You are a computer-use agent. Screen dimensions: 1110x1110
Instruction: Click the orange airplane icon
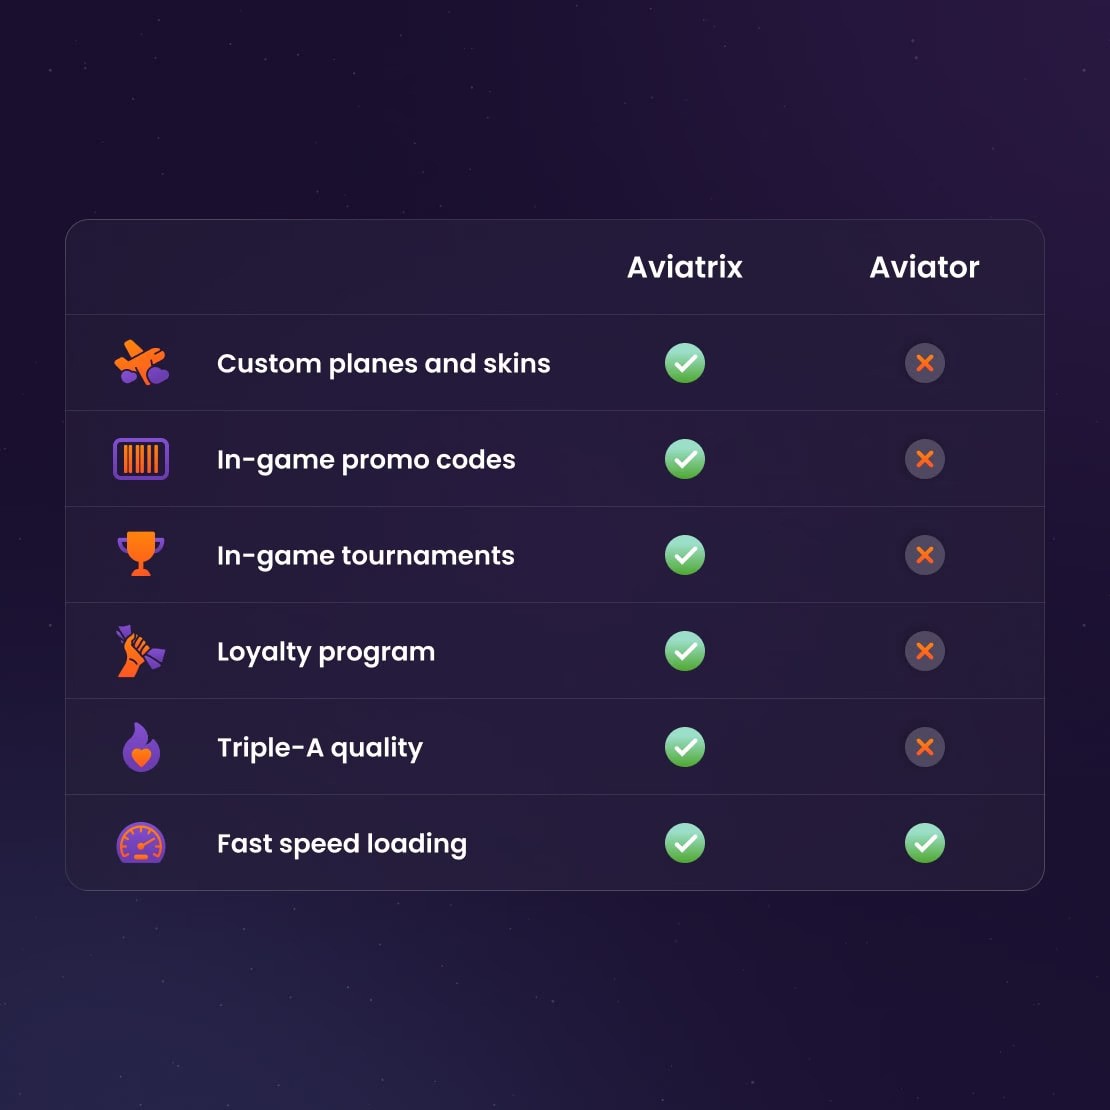141,362
